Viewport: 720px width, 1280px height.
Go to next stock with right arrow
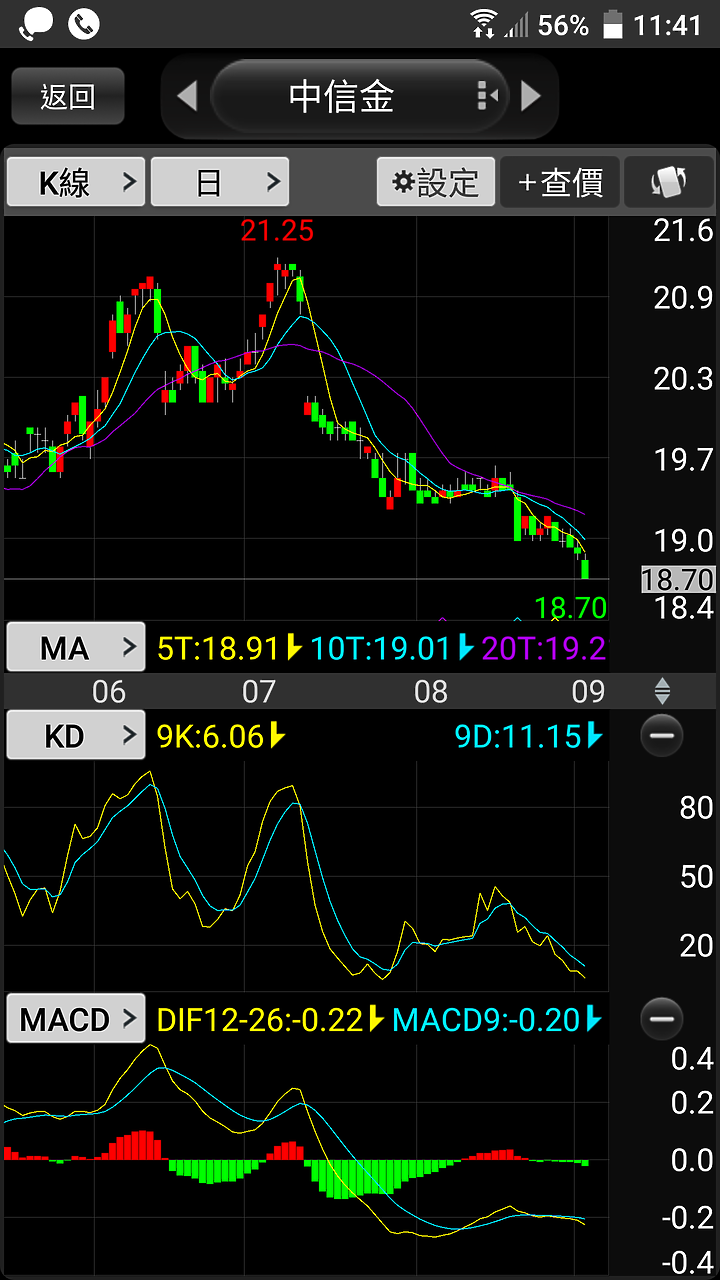[531, 96]
